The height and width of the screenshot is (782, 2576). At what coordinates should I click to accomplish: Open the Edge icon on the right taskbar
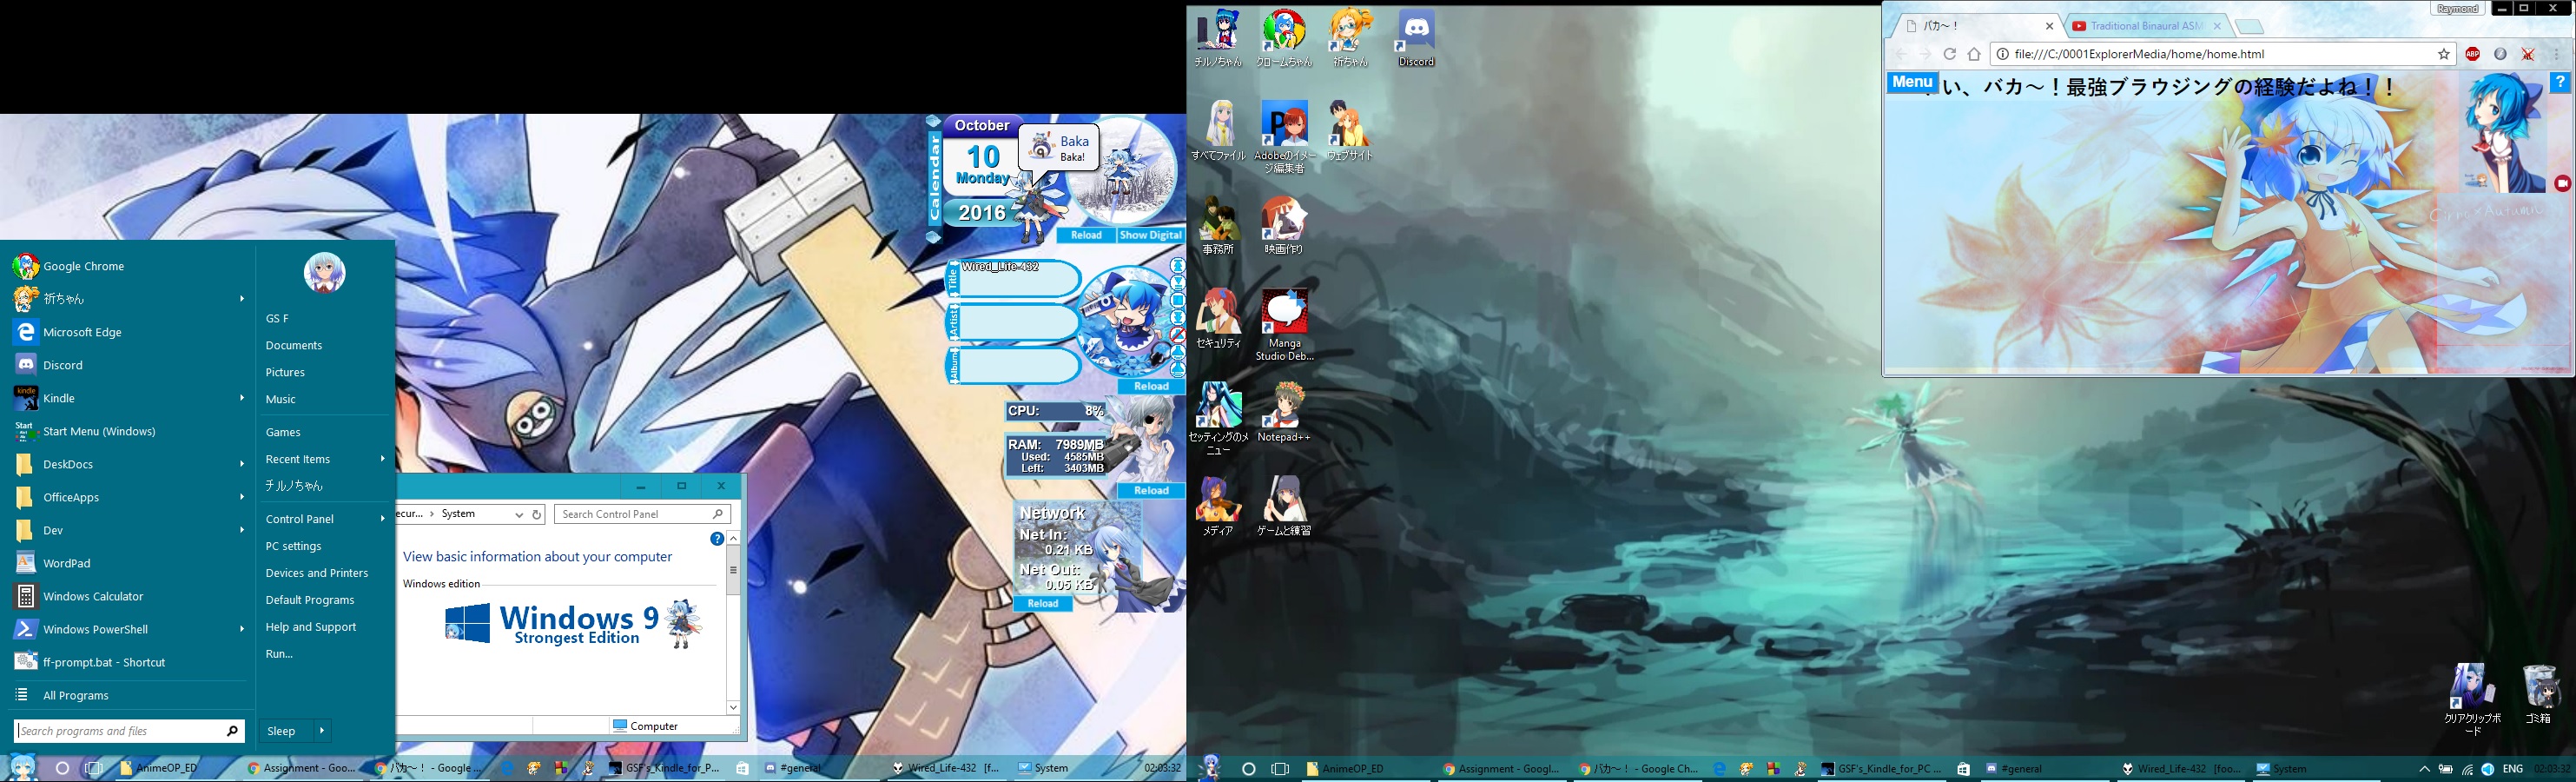[1719, 769]
